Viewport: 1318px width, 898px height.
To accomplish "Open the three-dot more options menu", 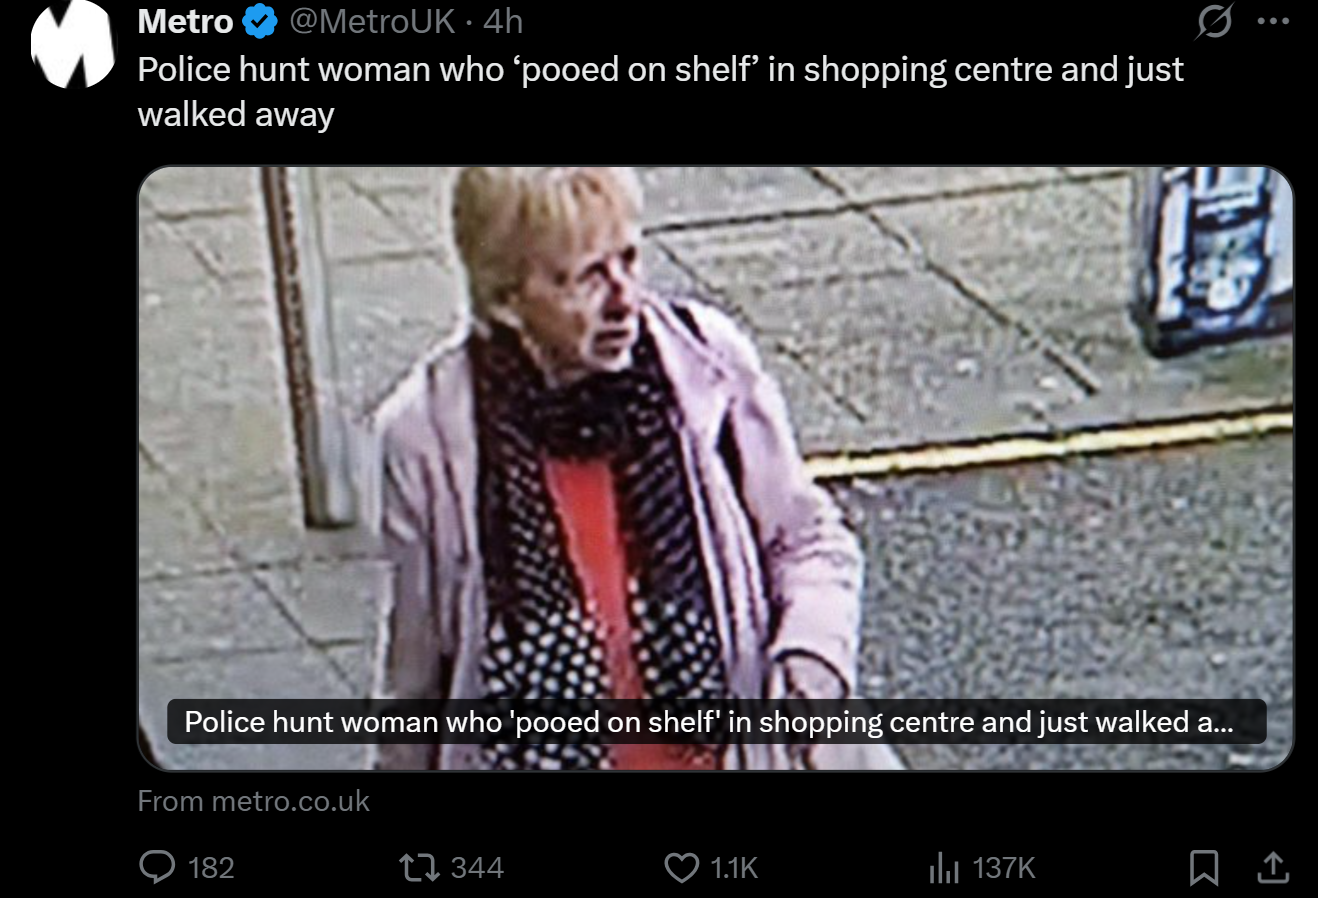I will click(1273, 21).
